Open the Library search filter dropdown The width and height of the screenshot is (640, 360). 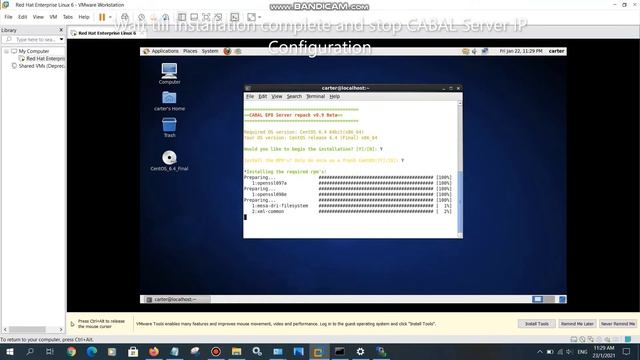[x=61, y=40]
